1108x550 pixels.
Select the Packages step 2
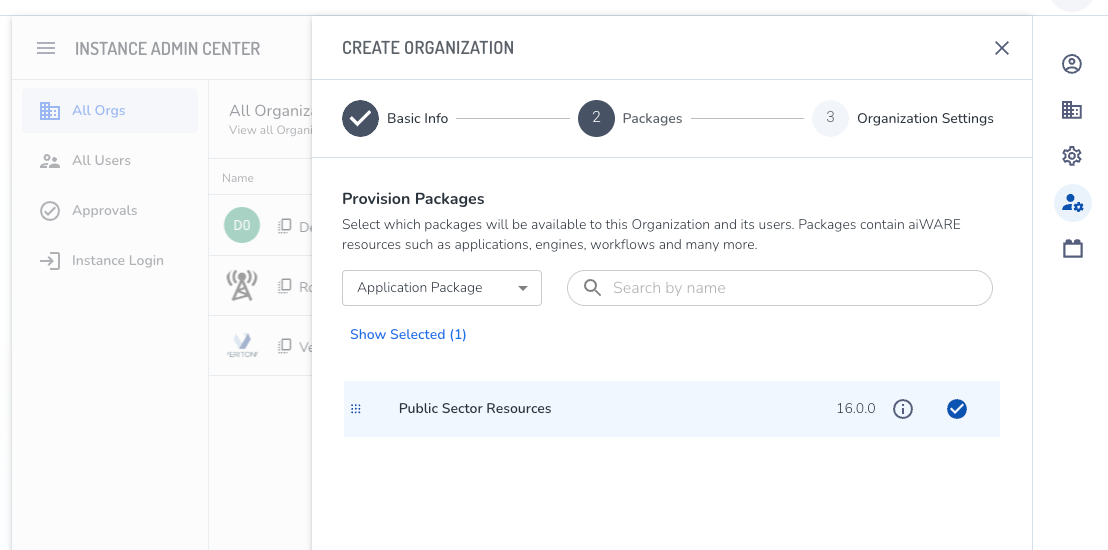coord(630,118)
